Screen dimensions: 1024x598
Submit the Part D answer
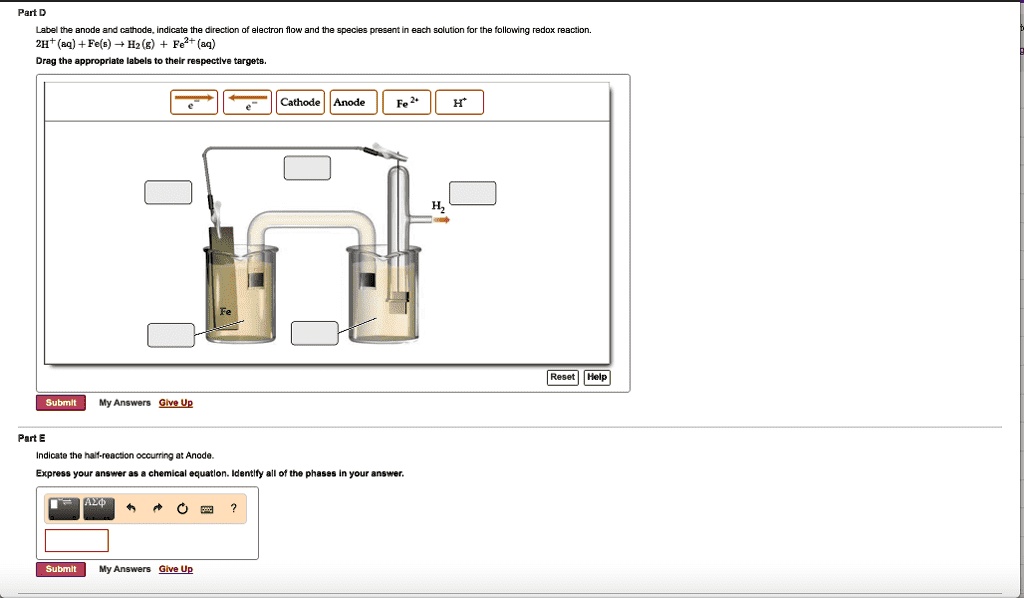coord(60,402)
